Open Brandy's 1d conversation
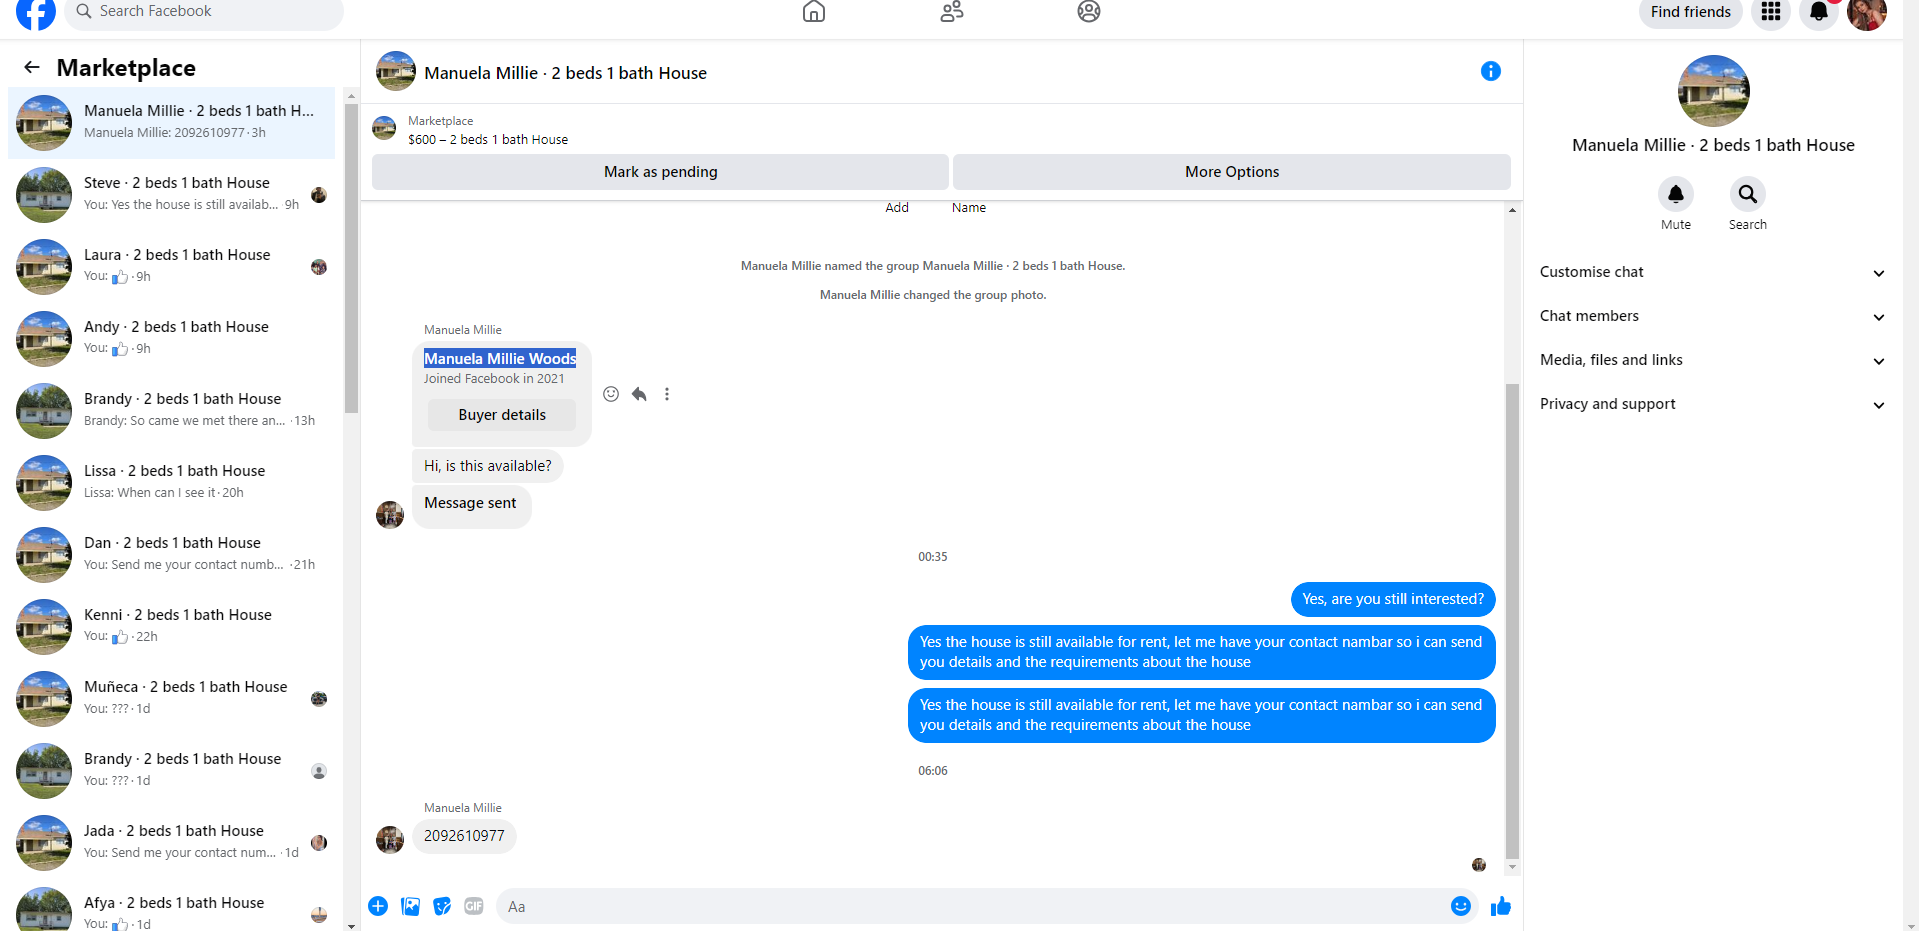The height and width of the screenshot is (931, 1919). tap(172, 770)
